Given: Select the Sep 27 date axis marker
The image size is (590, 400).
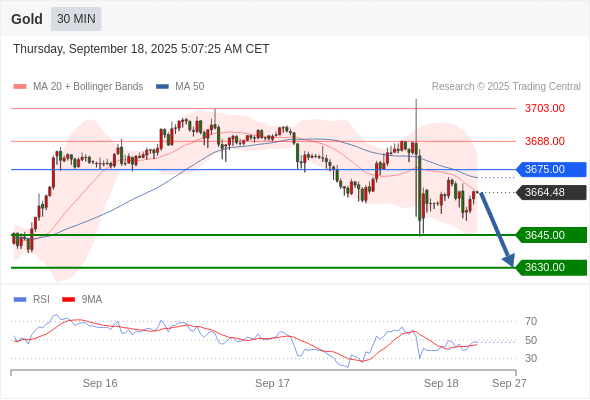Looking at the screenshot, I should [509, 383].
